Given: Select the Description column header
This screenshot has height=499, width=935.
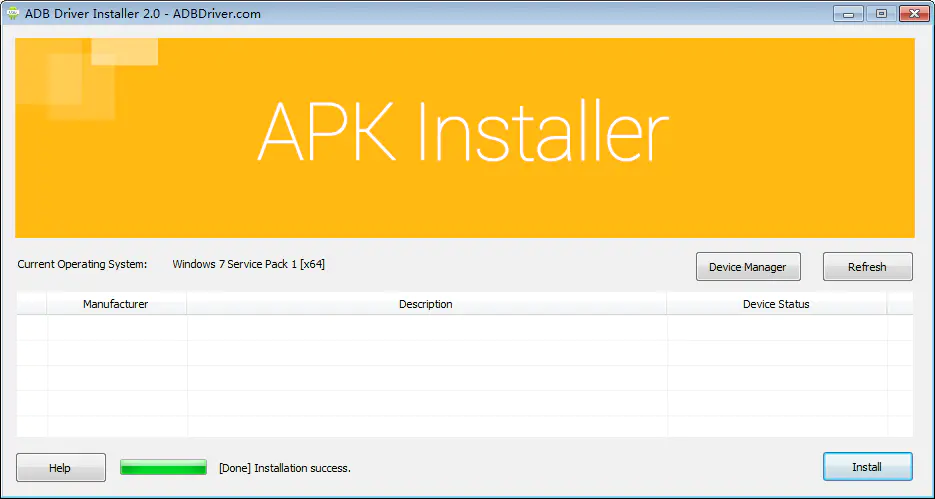Looking at the screenshot, I should (x=426, y=304).
